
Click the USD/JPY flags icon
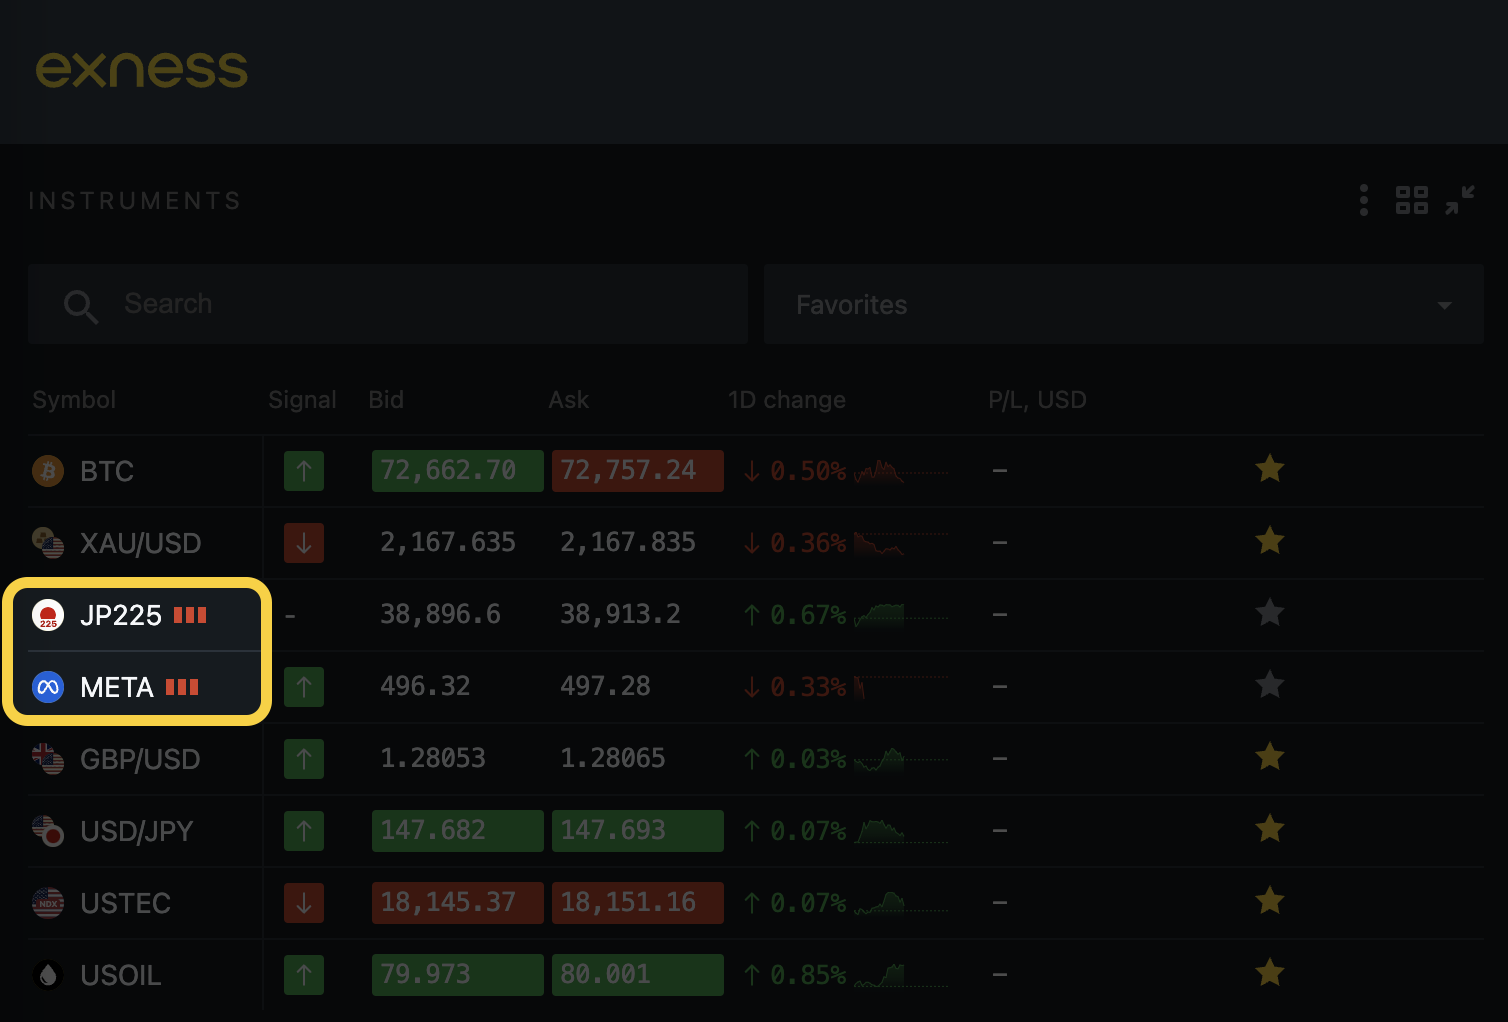tap(48, 831)
